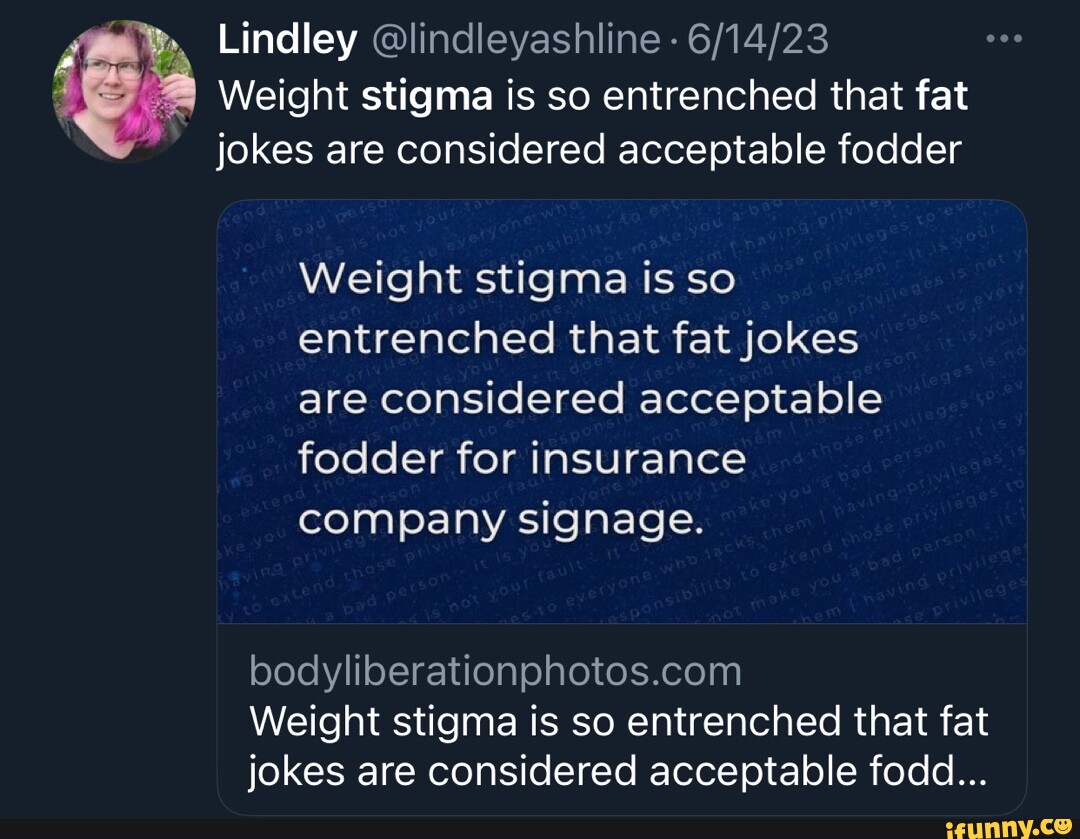Click 'are considered acceptable' line in image
Image resolution: width=1080 pixels, height=839 pixels.
point(591,400)
